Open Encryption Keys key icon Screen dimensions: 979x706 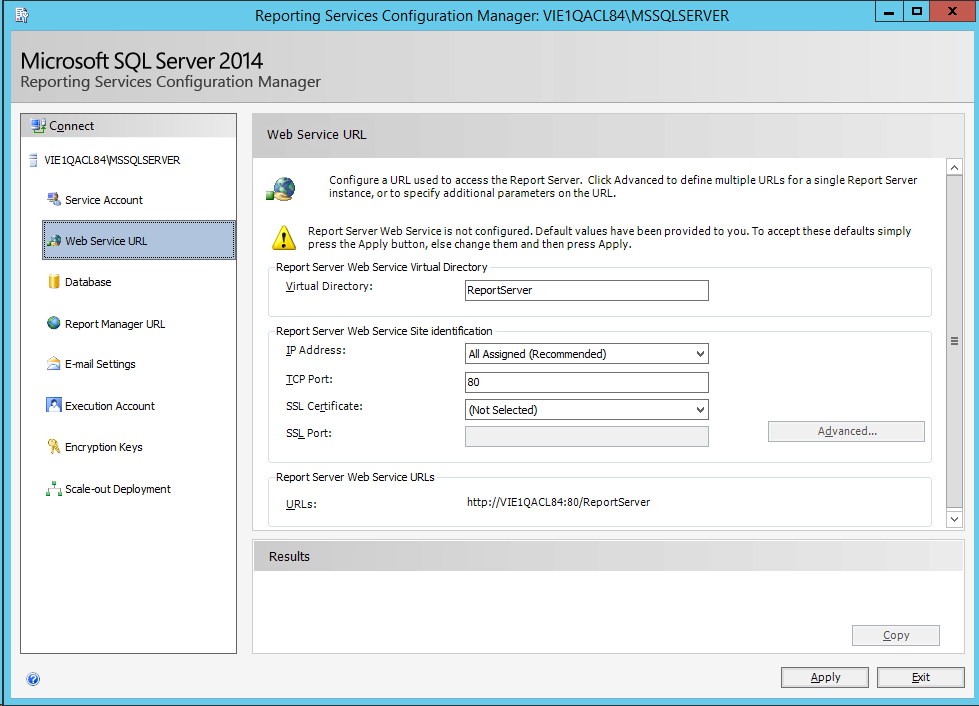click(54, 447)
